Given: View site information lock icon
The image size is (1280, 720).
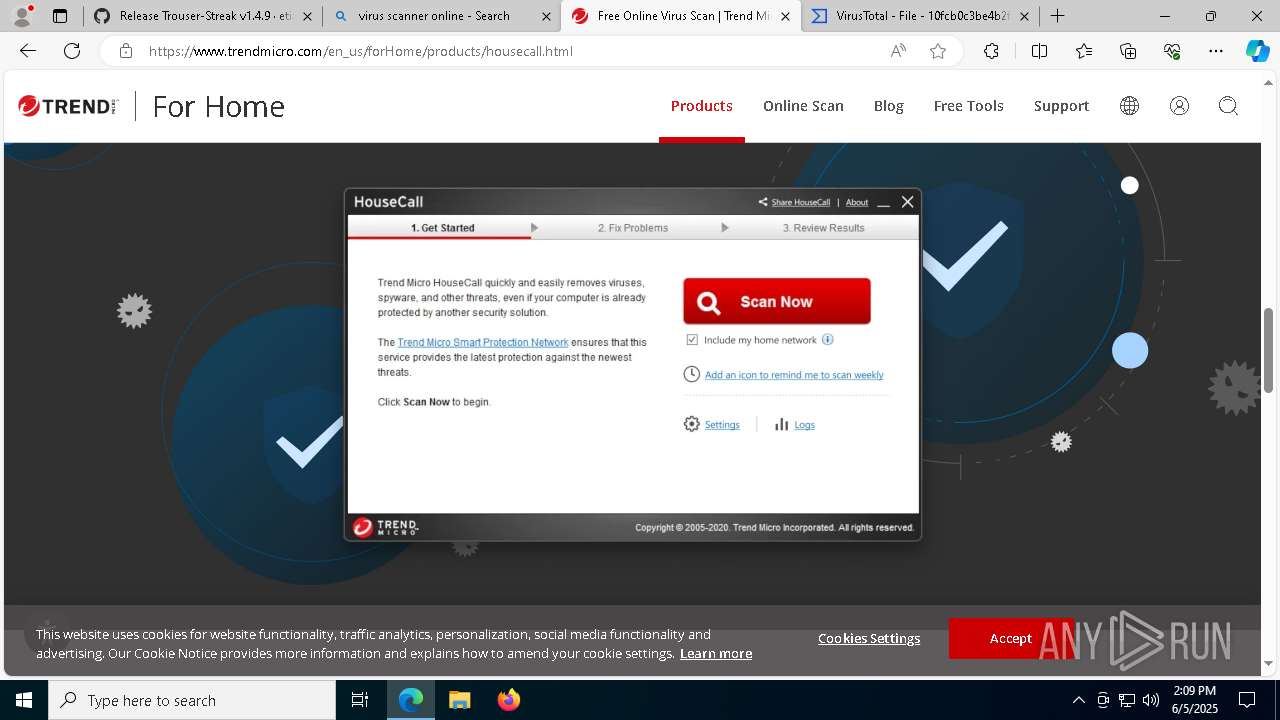Looking at the screenshot, I should [x=126, y=51].
